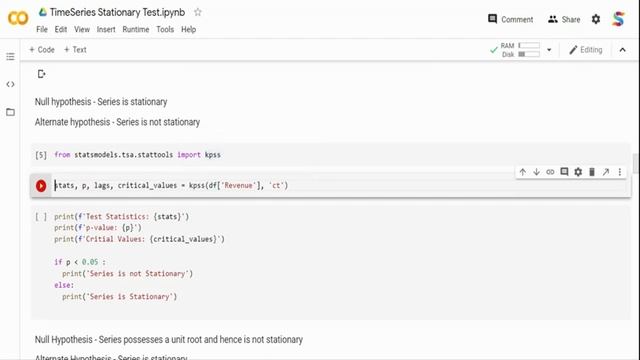Open the Tools menu

pos(165,29)
